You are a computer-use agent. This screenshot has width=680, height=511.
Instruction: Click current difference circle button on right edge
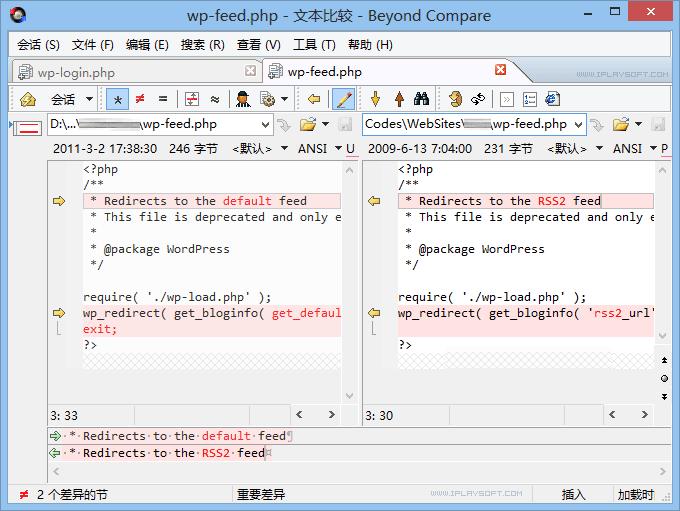point(664,379)
